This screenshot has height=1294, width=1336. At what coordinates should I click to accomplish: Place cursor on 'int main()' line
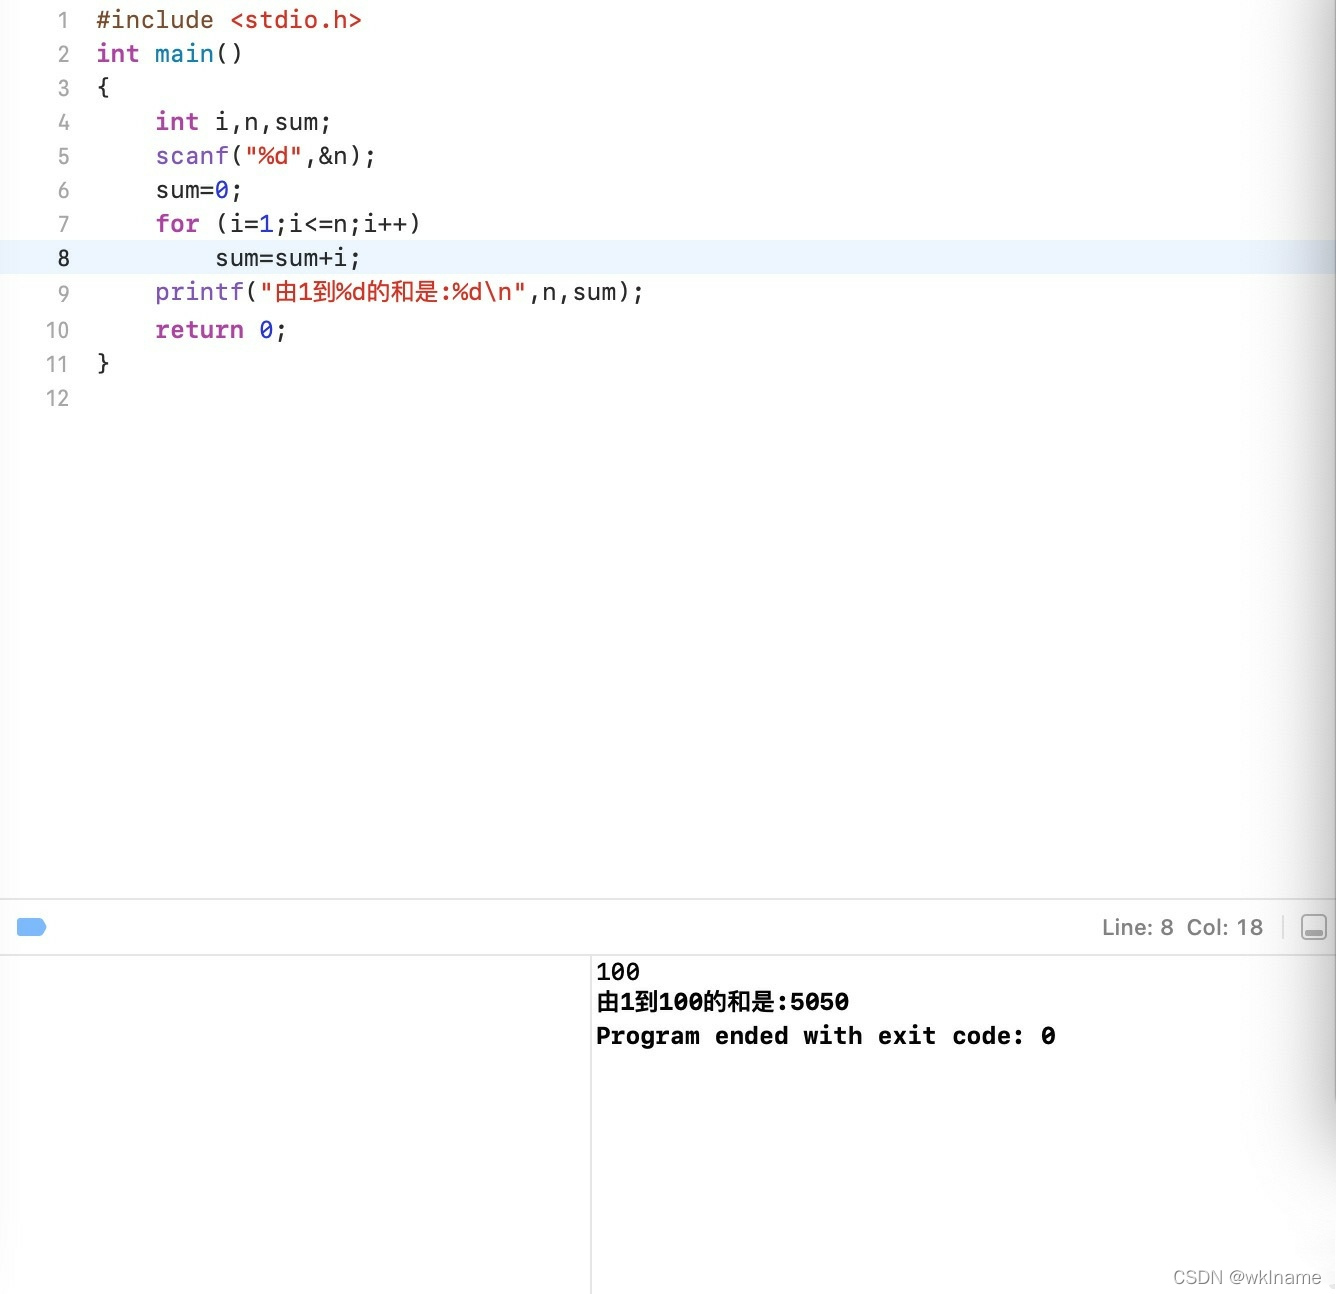coord(169,54)
